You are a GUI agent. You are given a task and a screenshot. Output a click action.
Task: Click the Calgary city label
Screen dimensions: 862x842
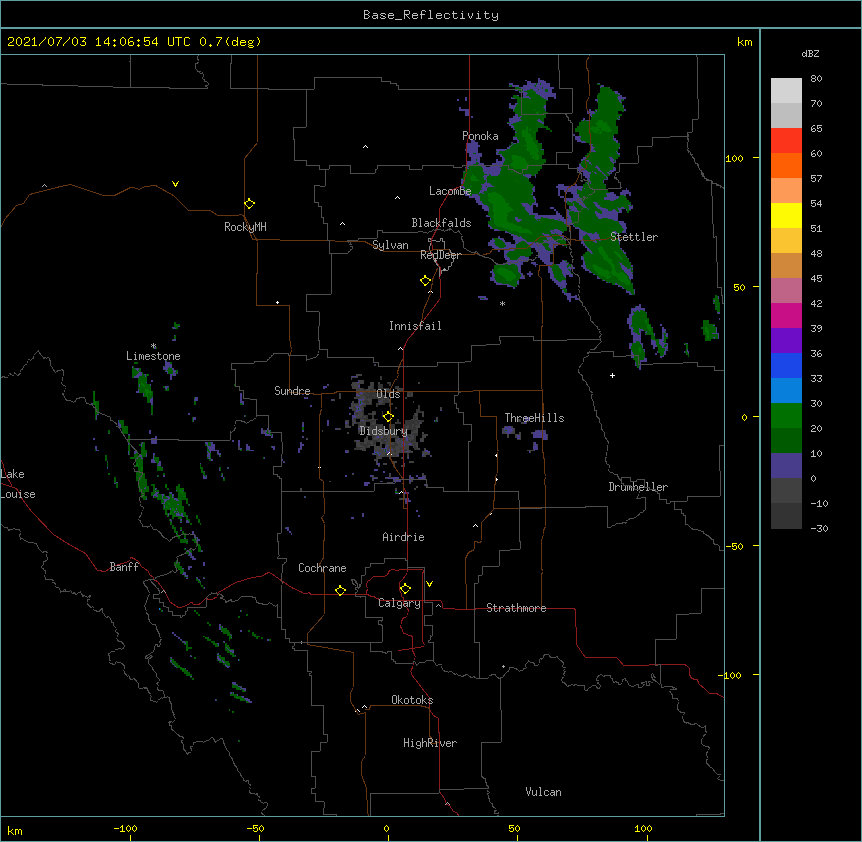[399, 603]
